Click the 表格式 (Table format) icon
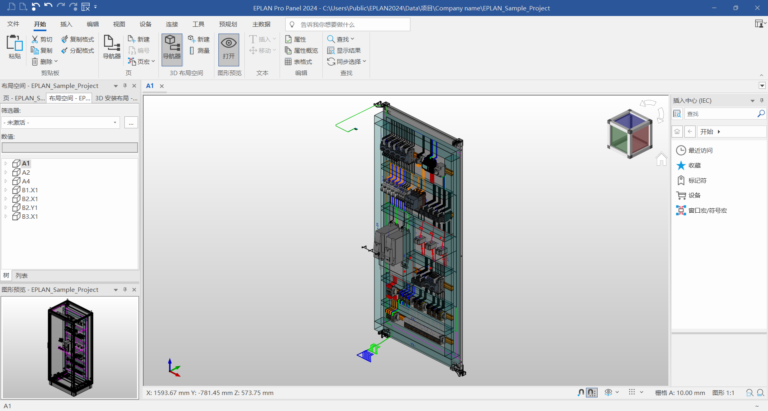Image resolution: width=768 pixels, height=411 pixels. [288, 62]
